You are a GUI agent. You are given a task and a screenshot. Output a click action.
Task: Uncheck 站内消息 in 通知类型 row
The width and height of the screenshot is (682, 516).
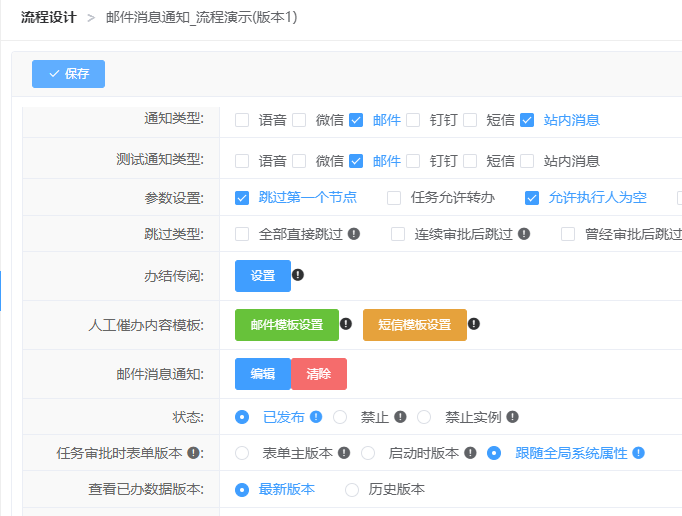tap(527, 121)
